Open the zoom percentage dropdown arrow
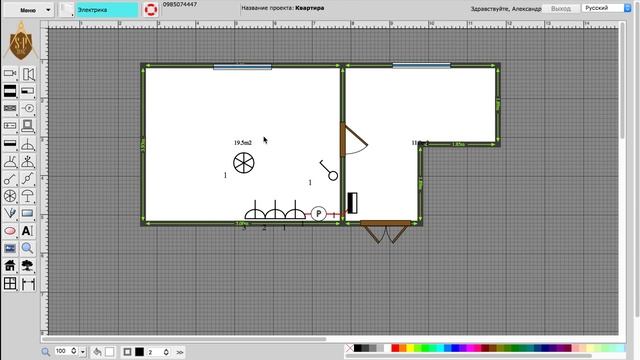The image size is (640, 360). click(x=83, y=351)
